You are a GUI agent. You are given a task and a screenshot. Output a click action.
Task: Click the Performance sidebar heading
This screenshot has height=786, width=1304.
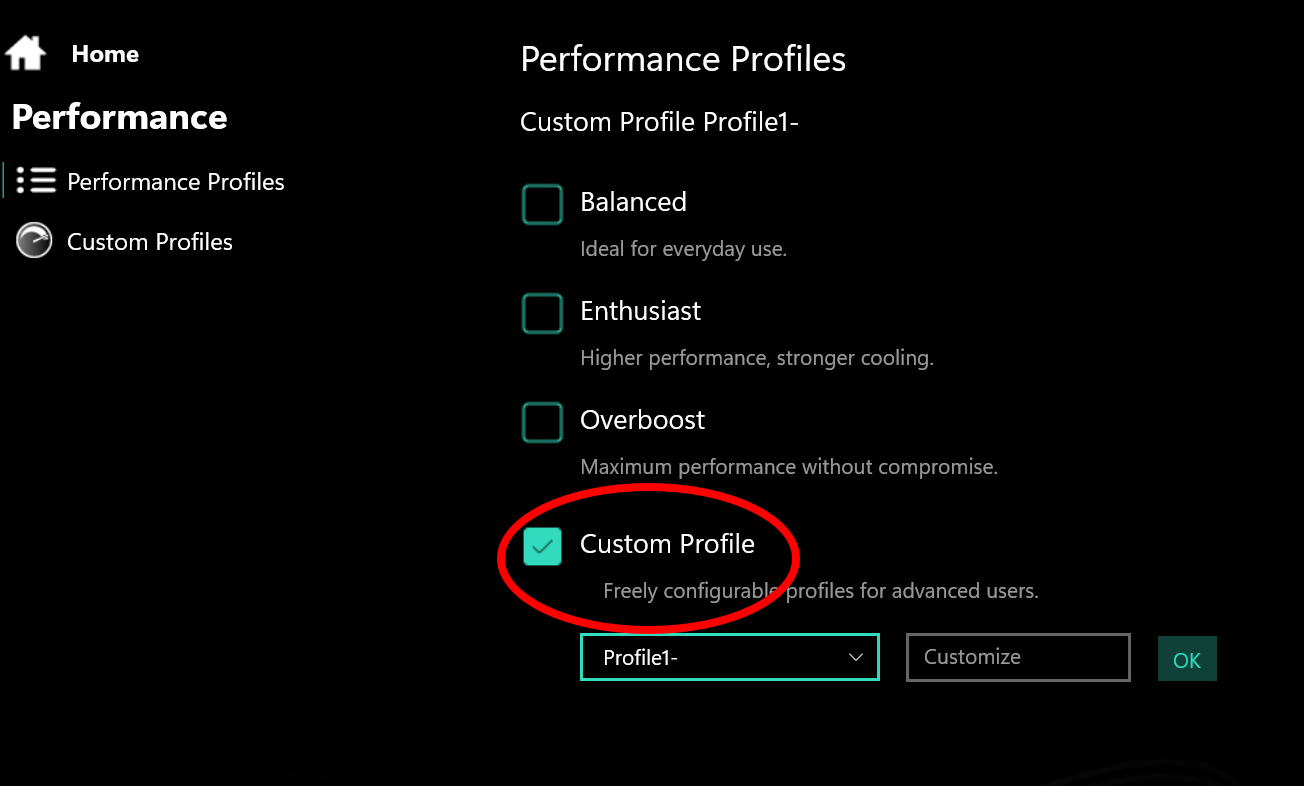[x=119, y=117]
